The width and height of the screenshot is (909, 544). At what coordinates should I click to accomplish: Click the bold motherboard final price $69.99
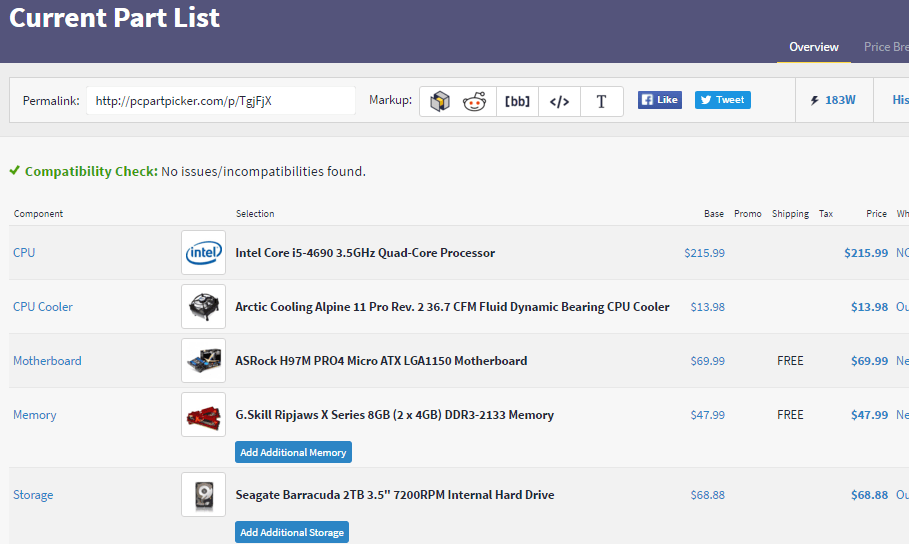tap(870, 361)
